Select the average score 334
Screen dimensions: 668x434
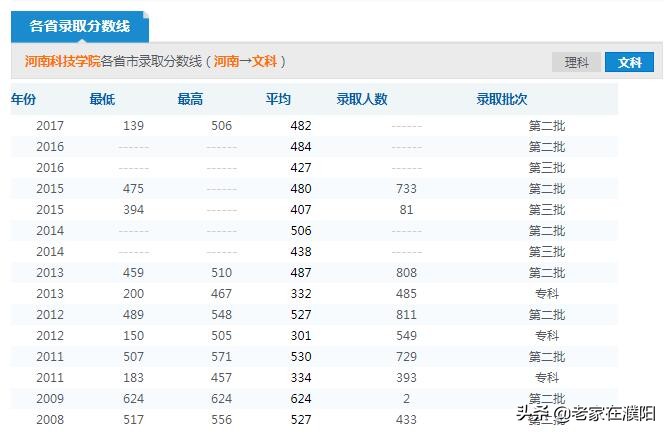pos(301,377)
